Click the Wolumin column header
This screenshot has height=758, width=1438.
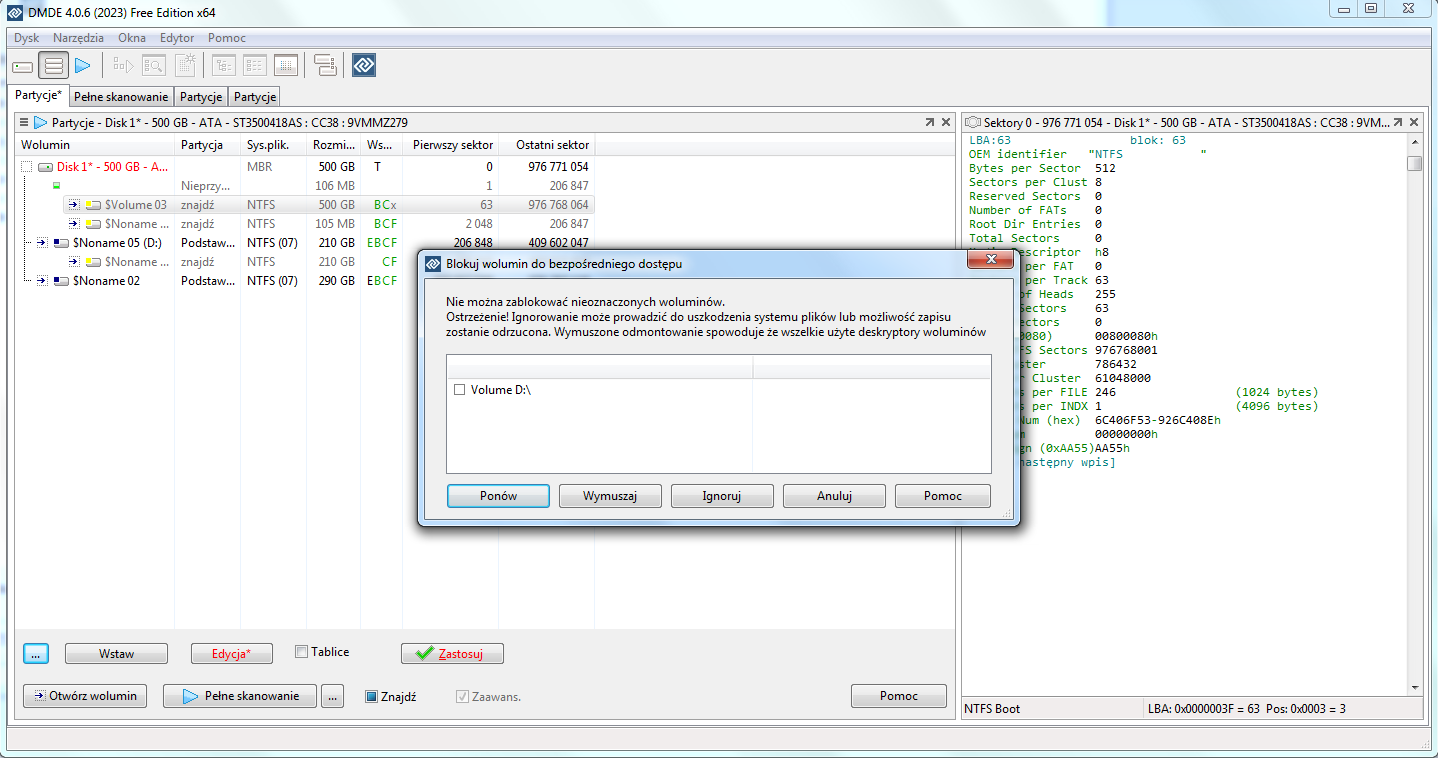point(95,145)
